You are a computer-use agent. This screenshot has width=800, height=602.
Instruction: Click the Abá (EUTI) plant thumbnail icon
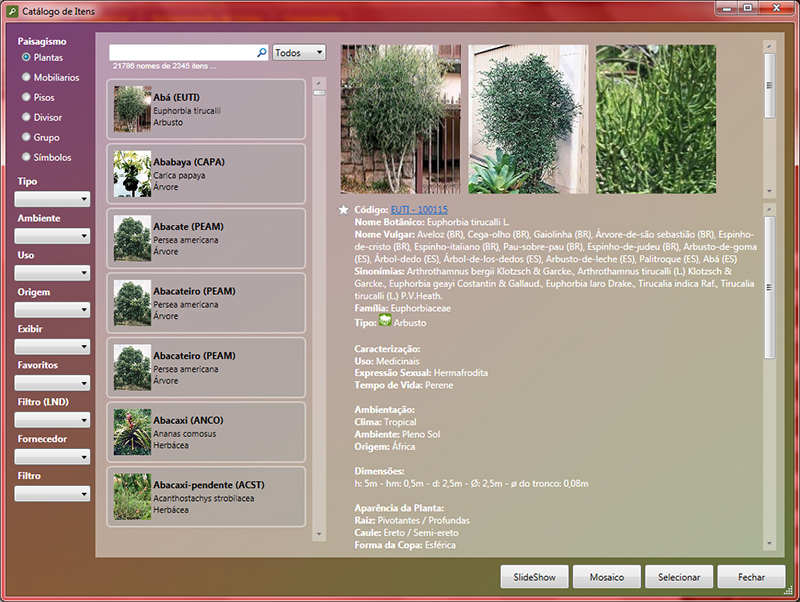click(x=132, y=109)
